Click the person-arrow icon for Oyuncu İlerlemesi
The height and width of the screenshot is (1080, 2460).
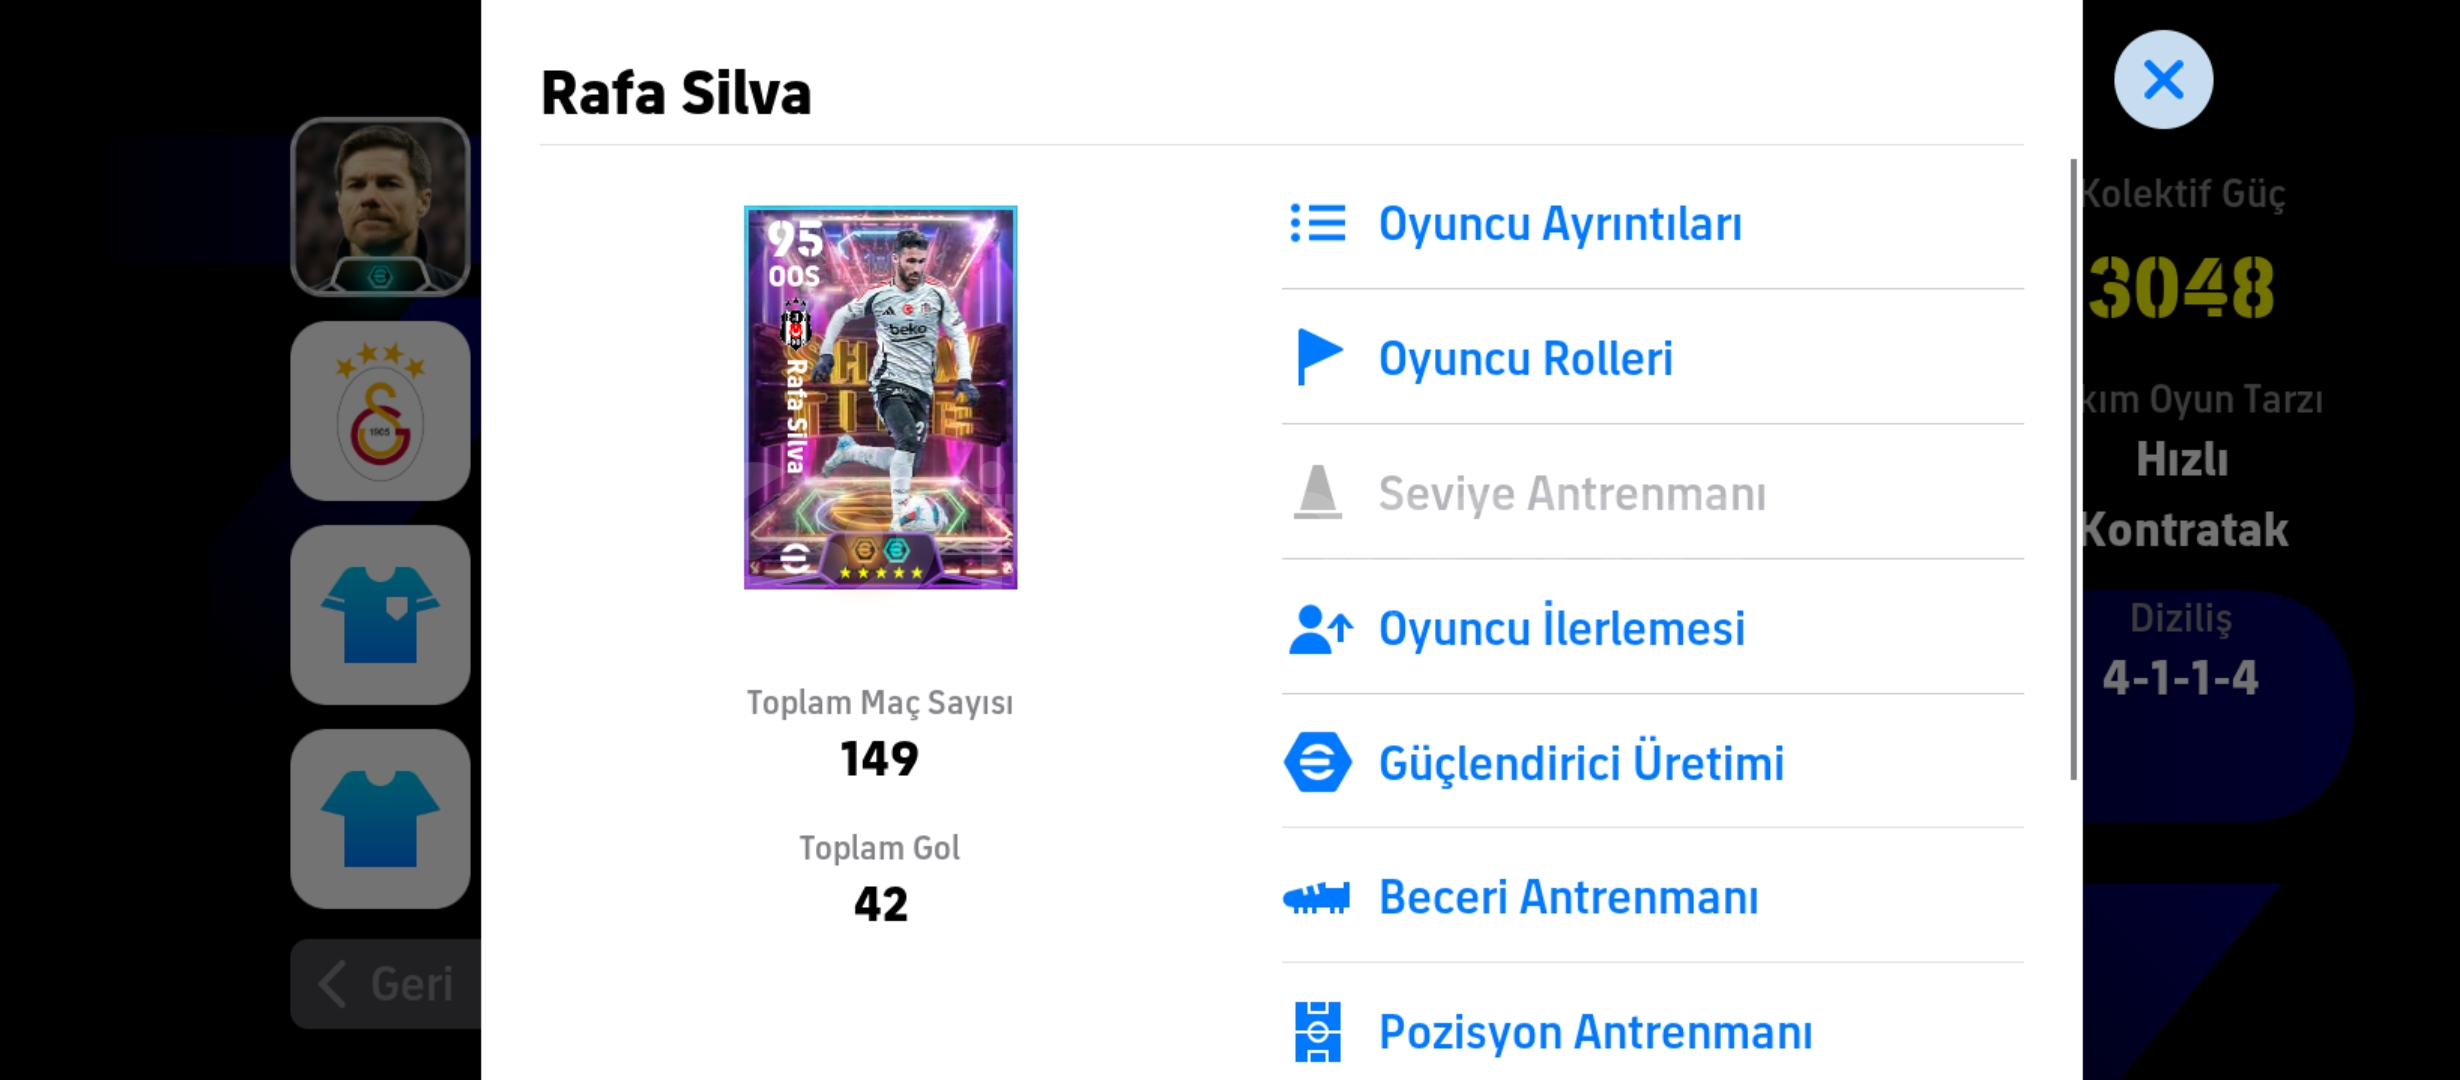click(x=1320, y=629)
